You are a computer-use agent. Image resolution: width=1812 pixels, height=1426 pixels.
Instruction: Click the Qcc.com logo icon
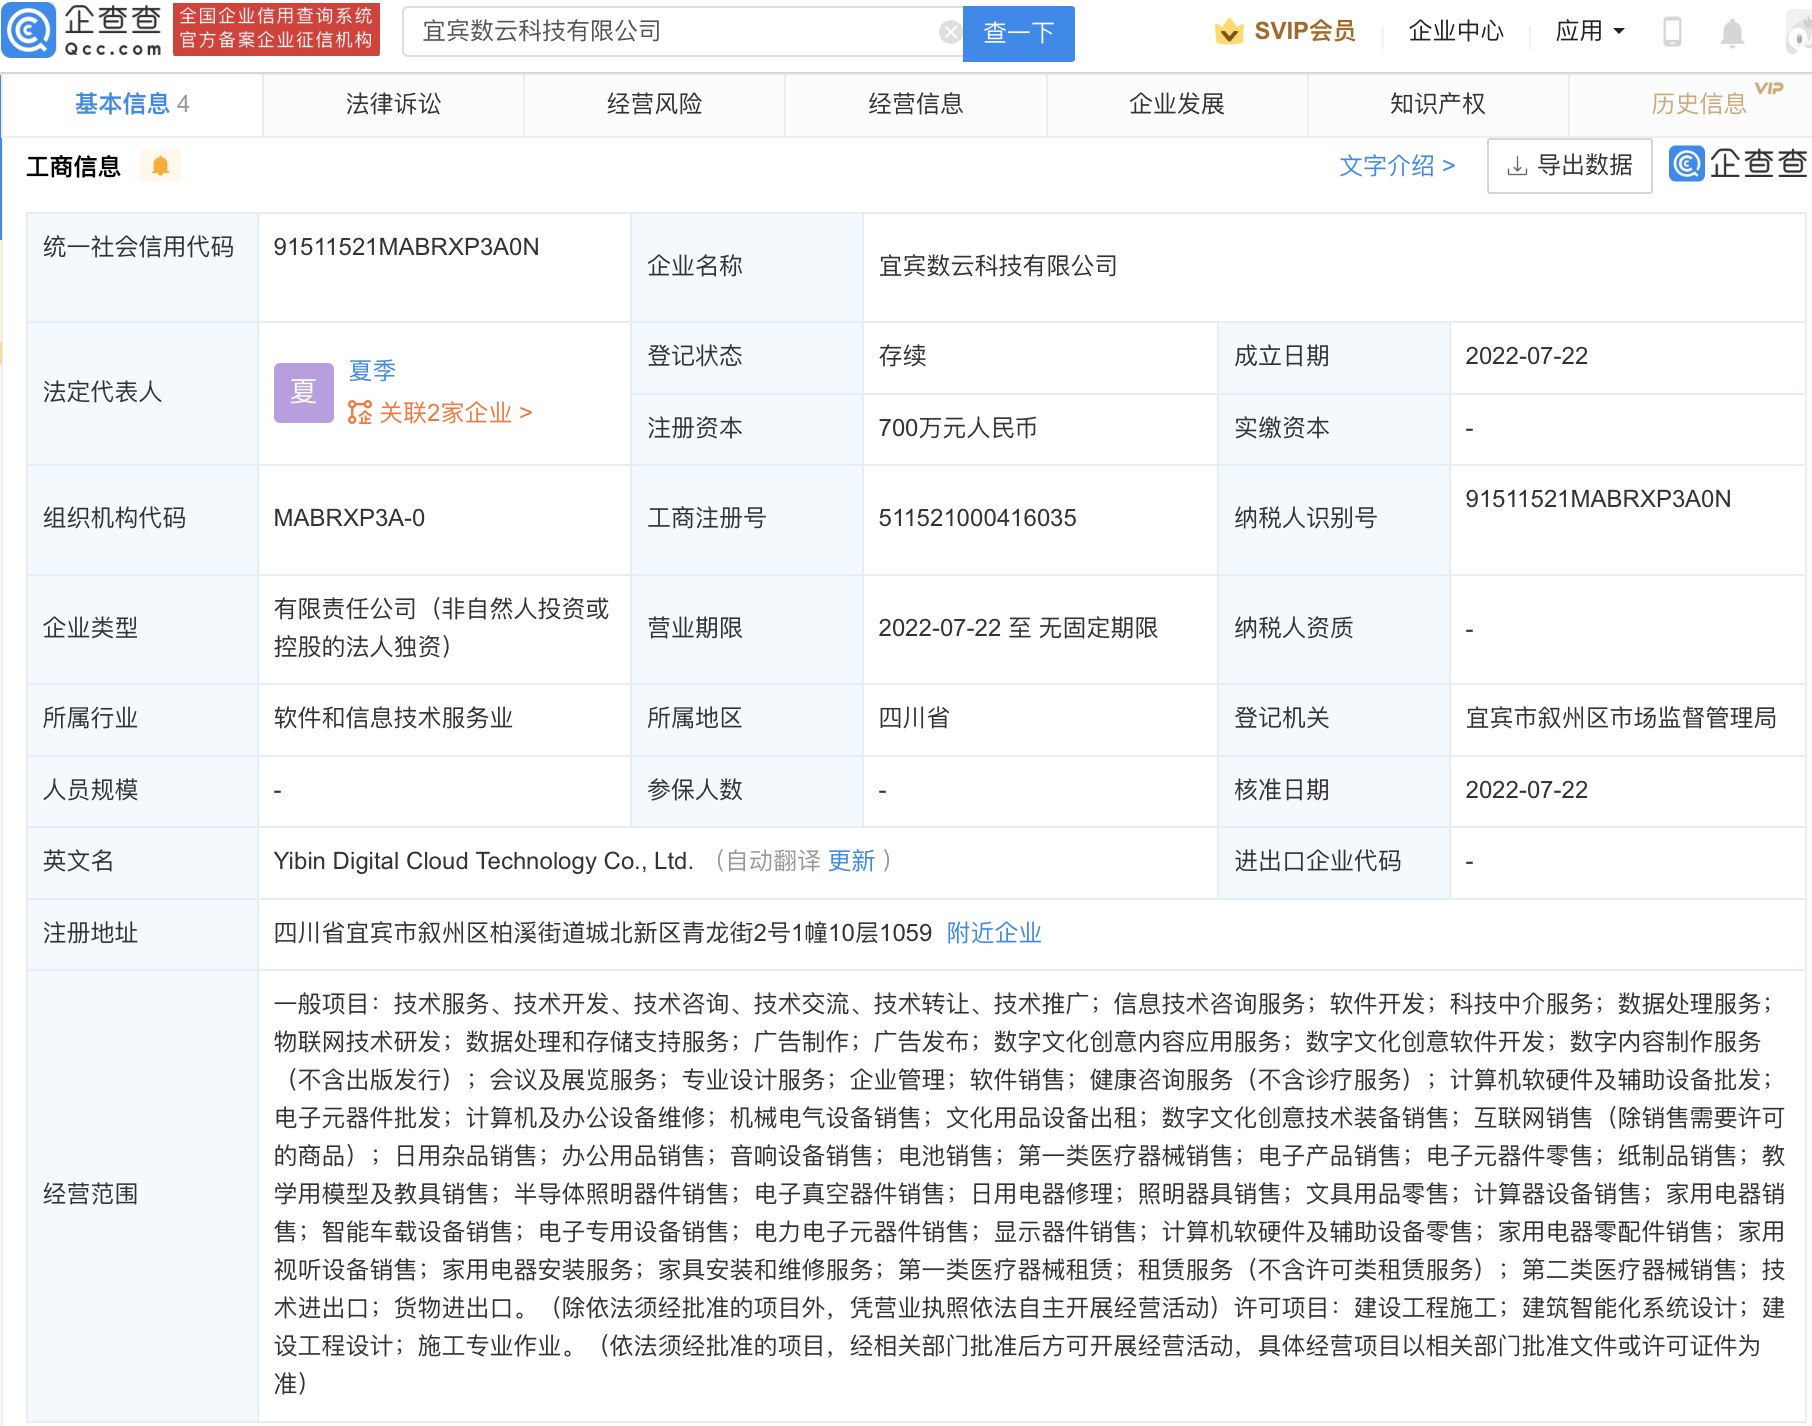(x=28, y=30)
